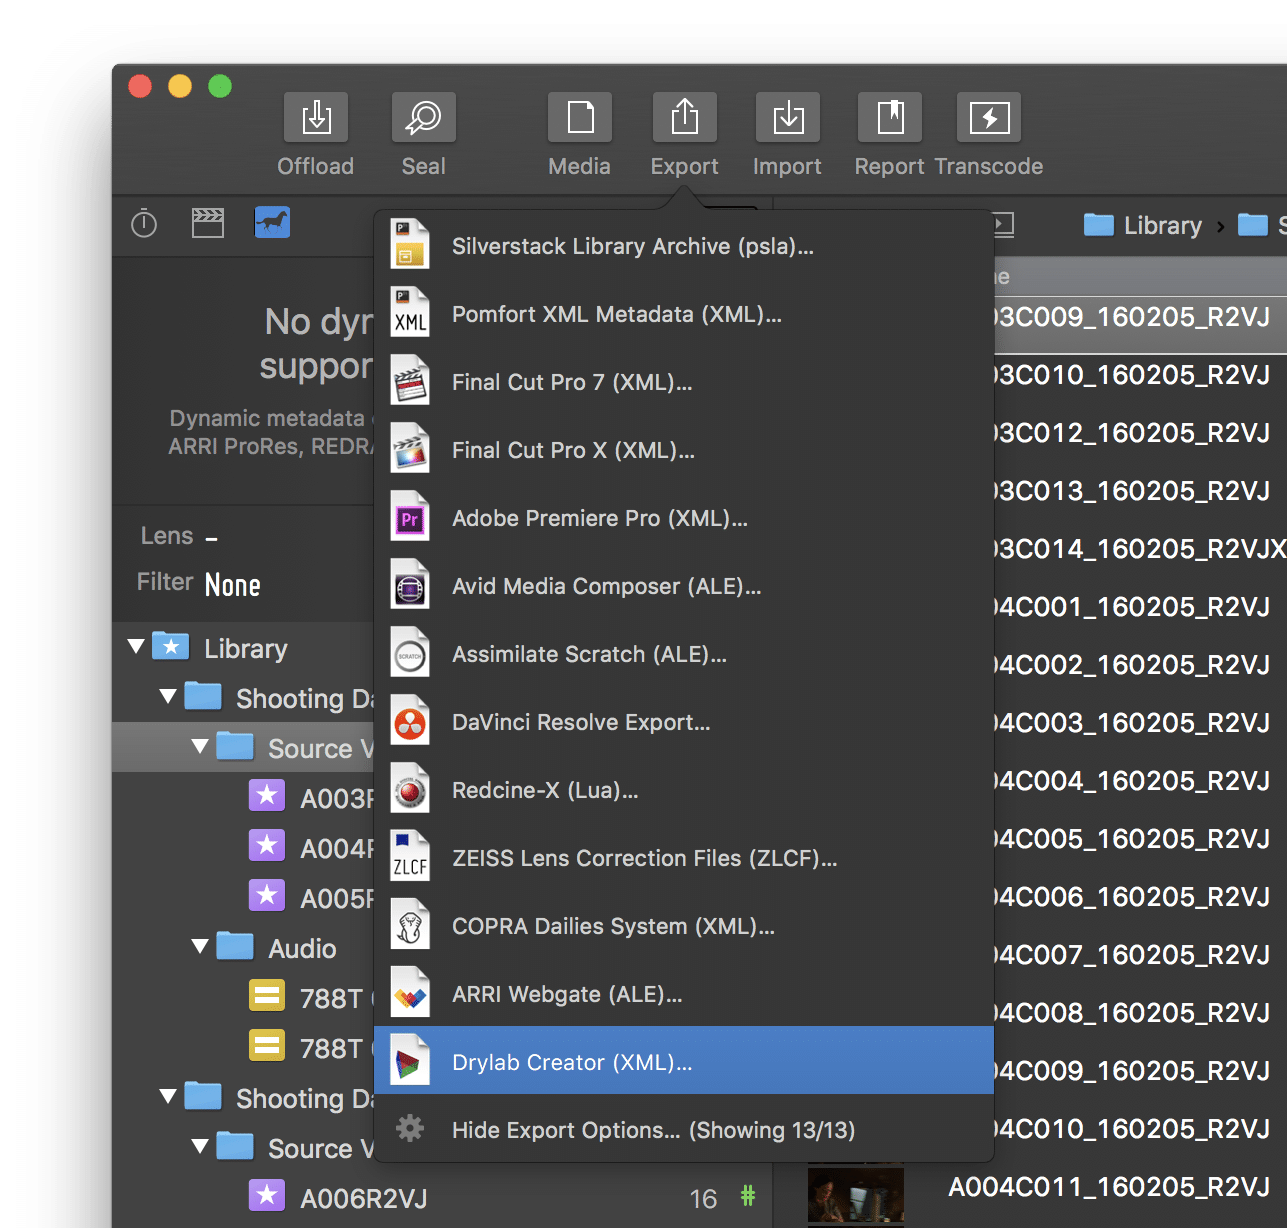Collapse the highlighted Source folder
This screenshot has height=1228, width=1287.
[x=200, y=747]
